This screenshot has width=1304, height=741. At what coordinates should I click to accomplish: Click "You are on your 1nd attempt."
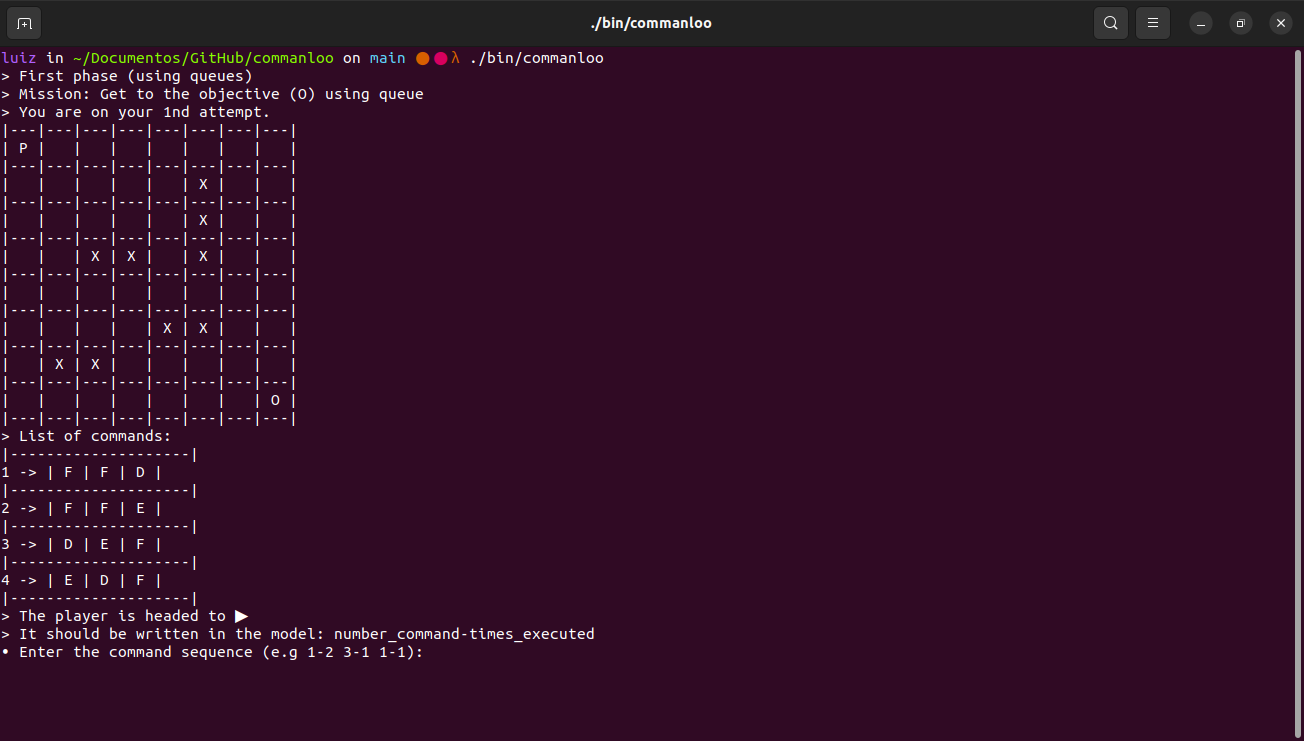coord(145,112)
